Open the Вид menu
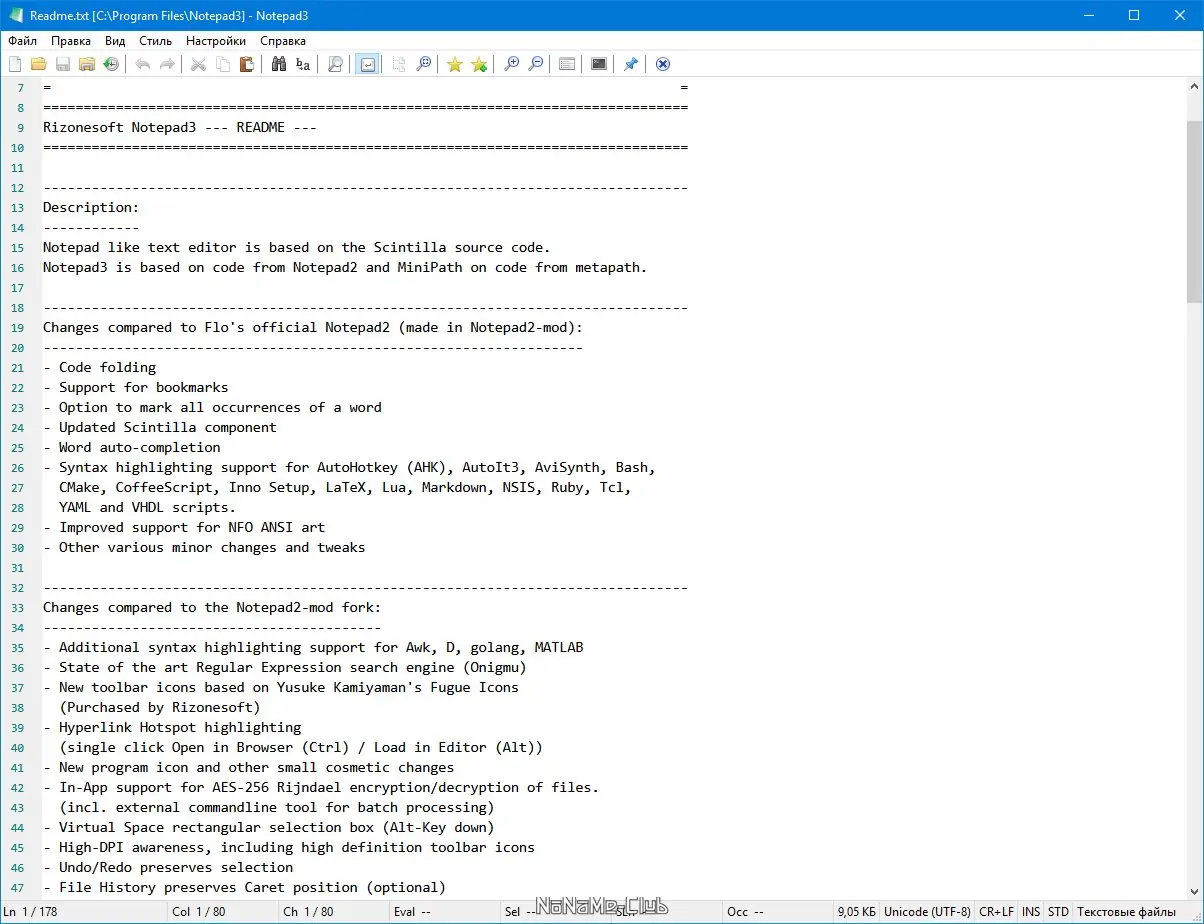The height and width of the screenshot is (924, 1204). pyautogui.click(x=115, y=41)
